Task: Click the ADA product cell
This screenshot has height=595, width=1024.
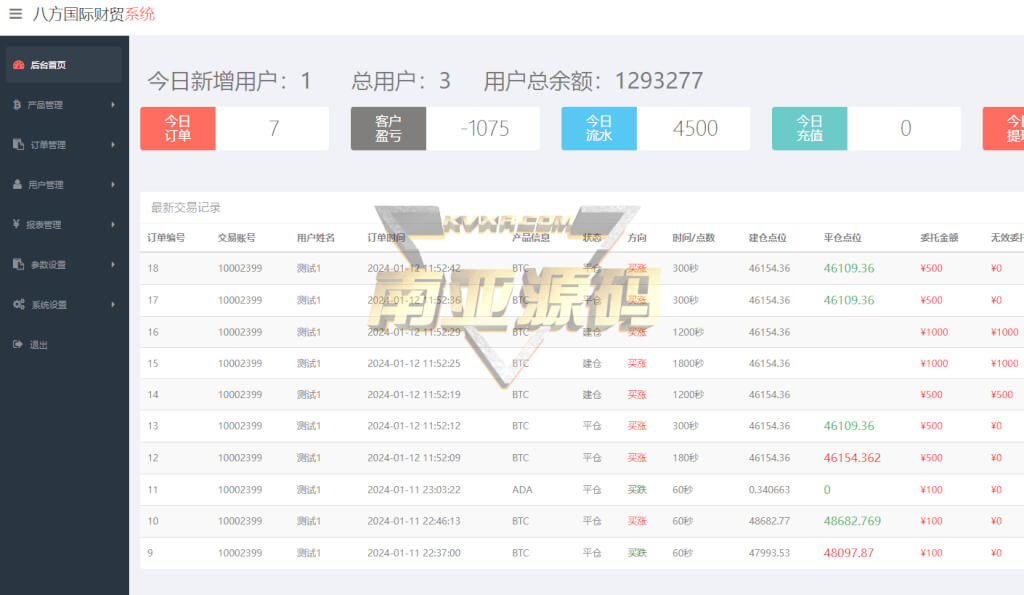Action: [x=522, y=489]
